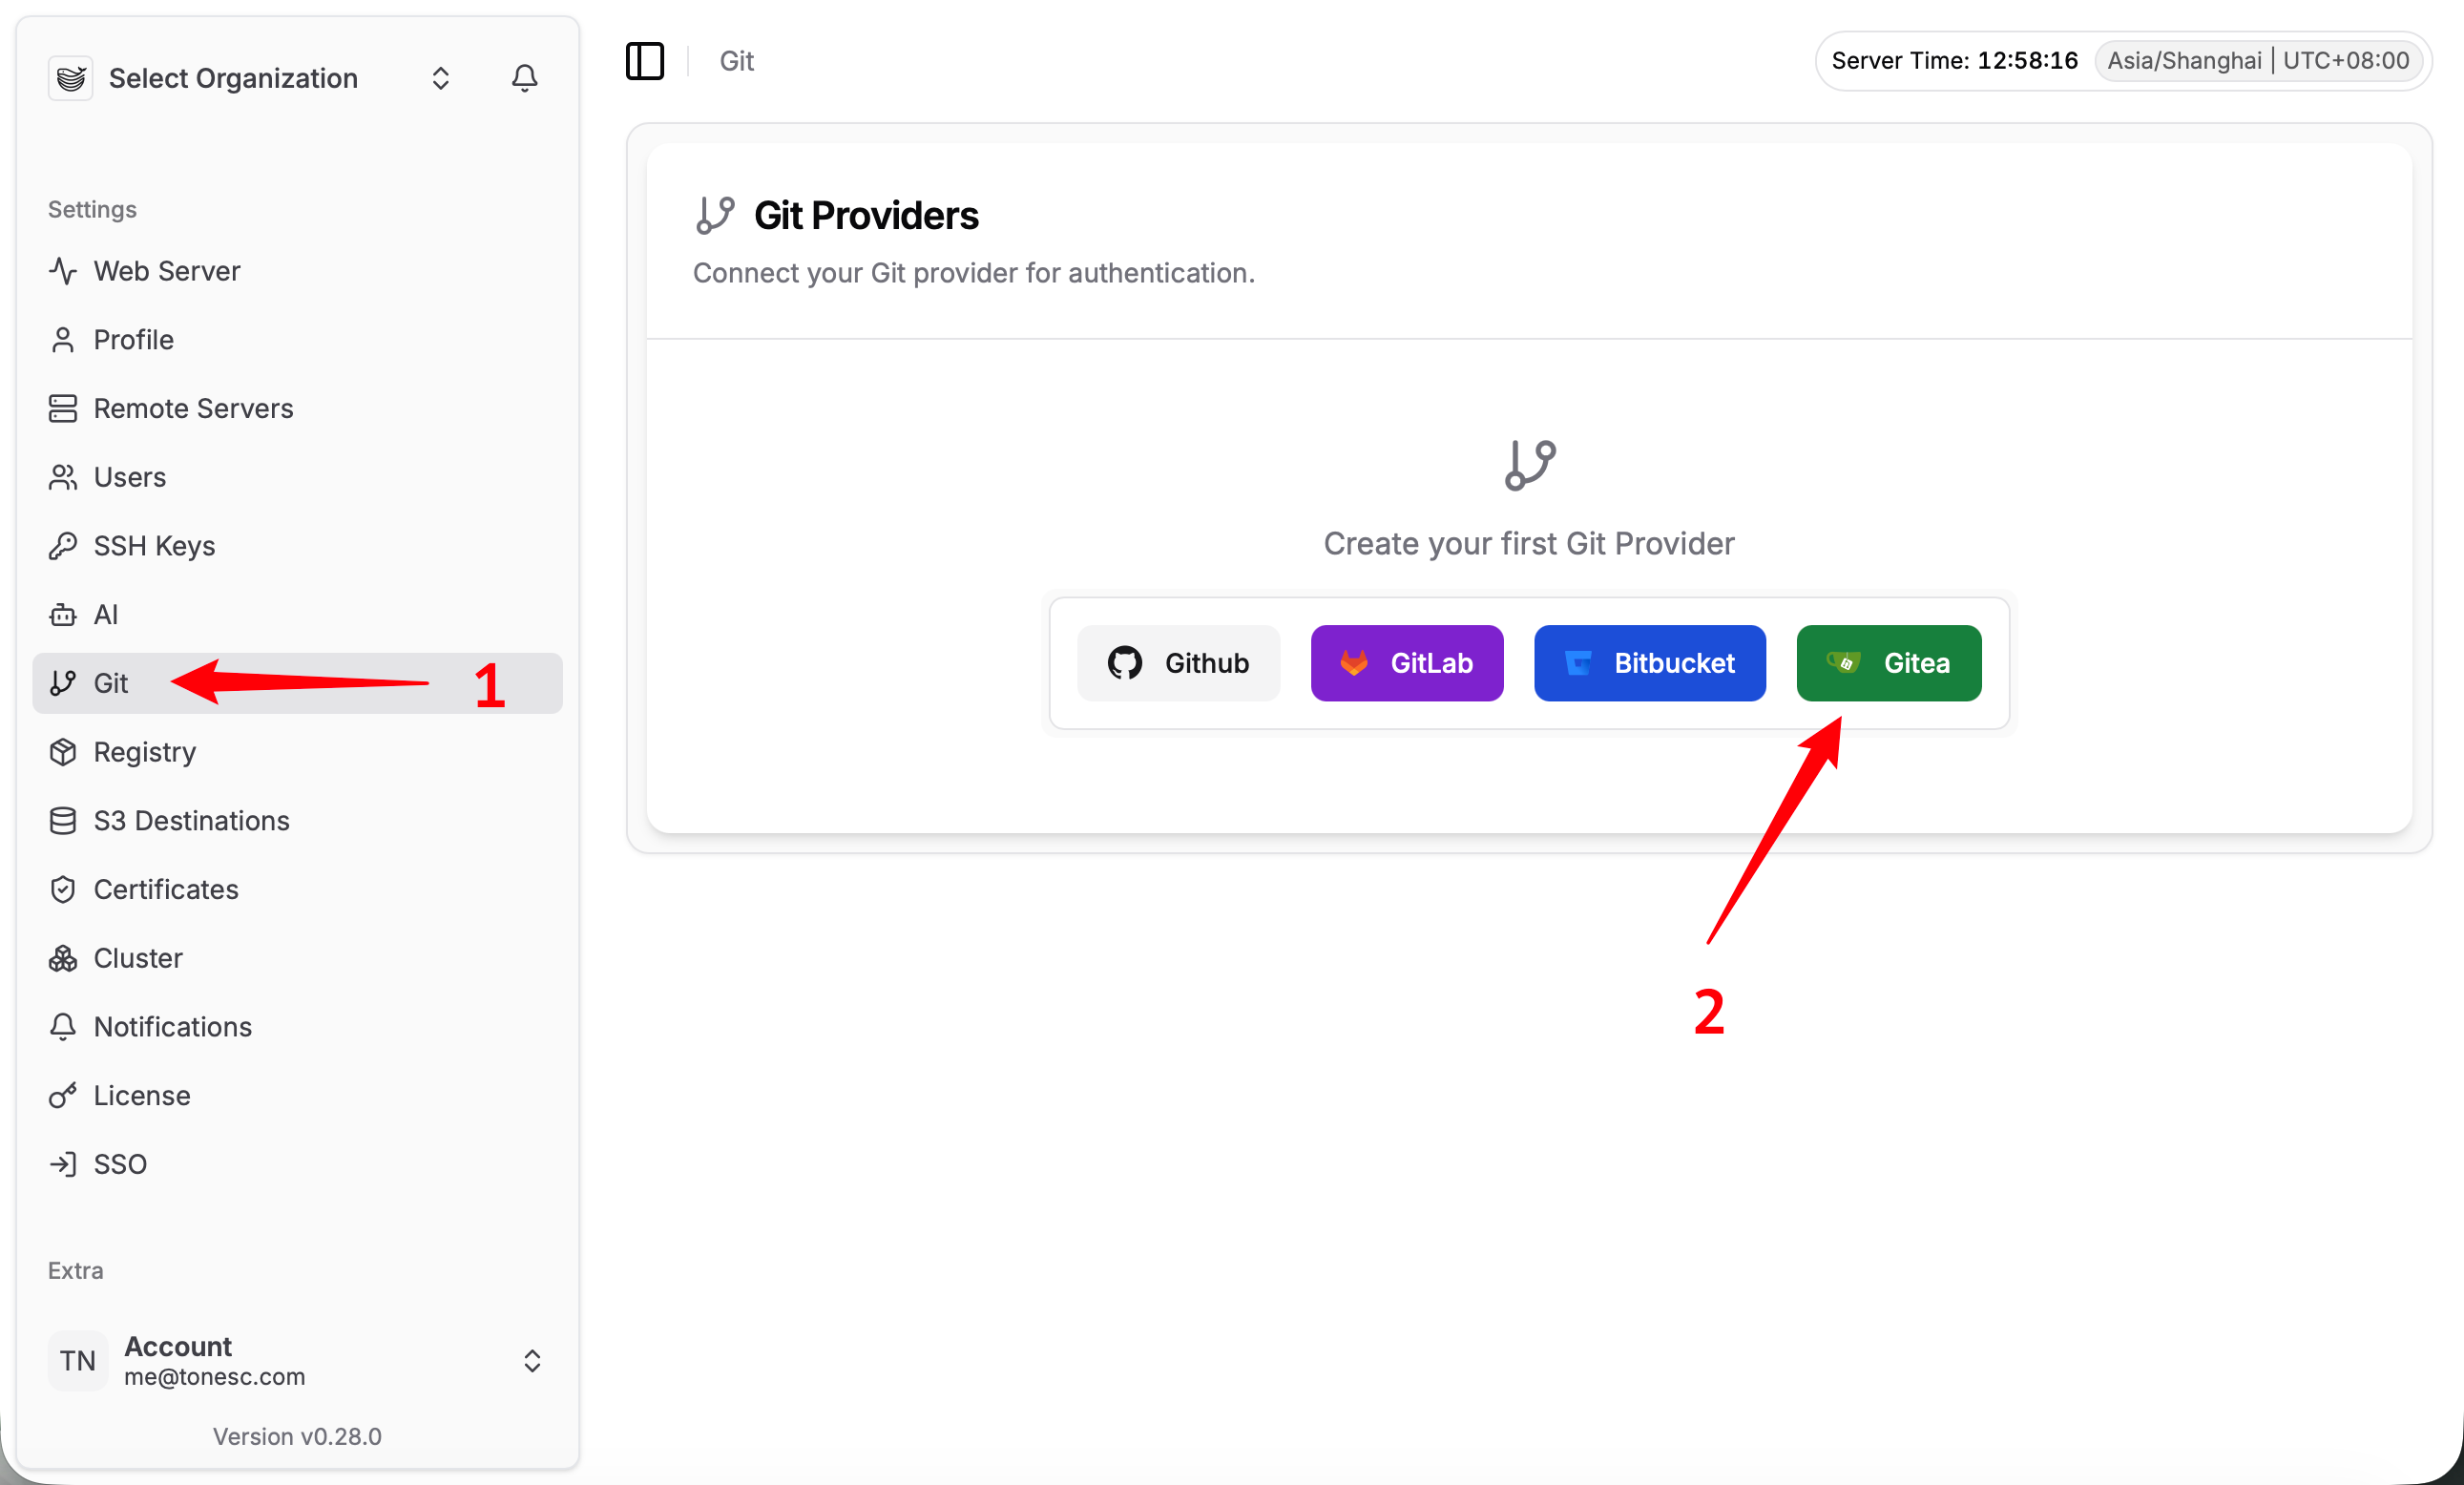Click the SSH Keys key icon

(63, 546)
